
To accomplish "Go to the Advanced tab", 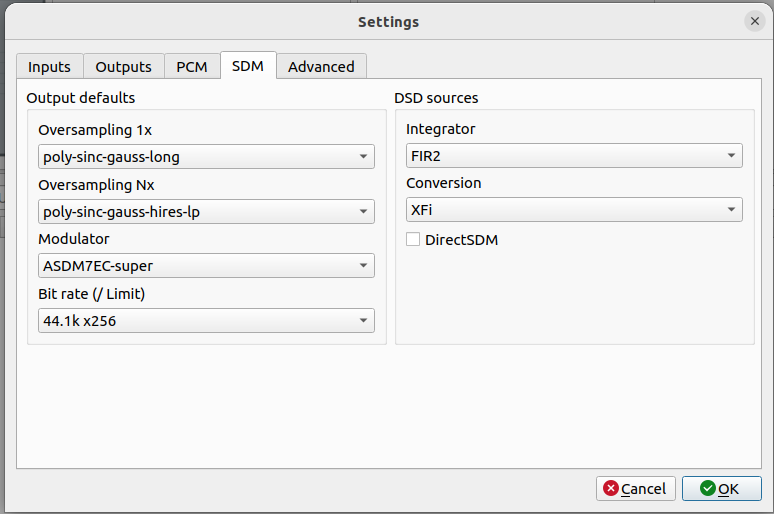I will pos(321,67).
